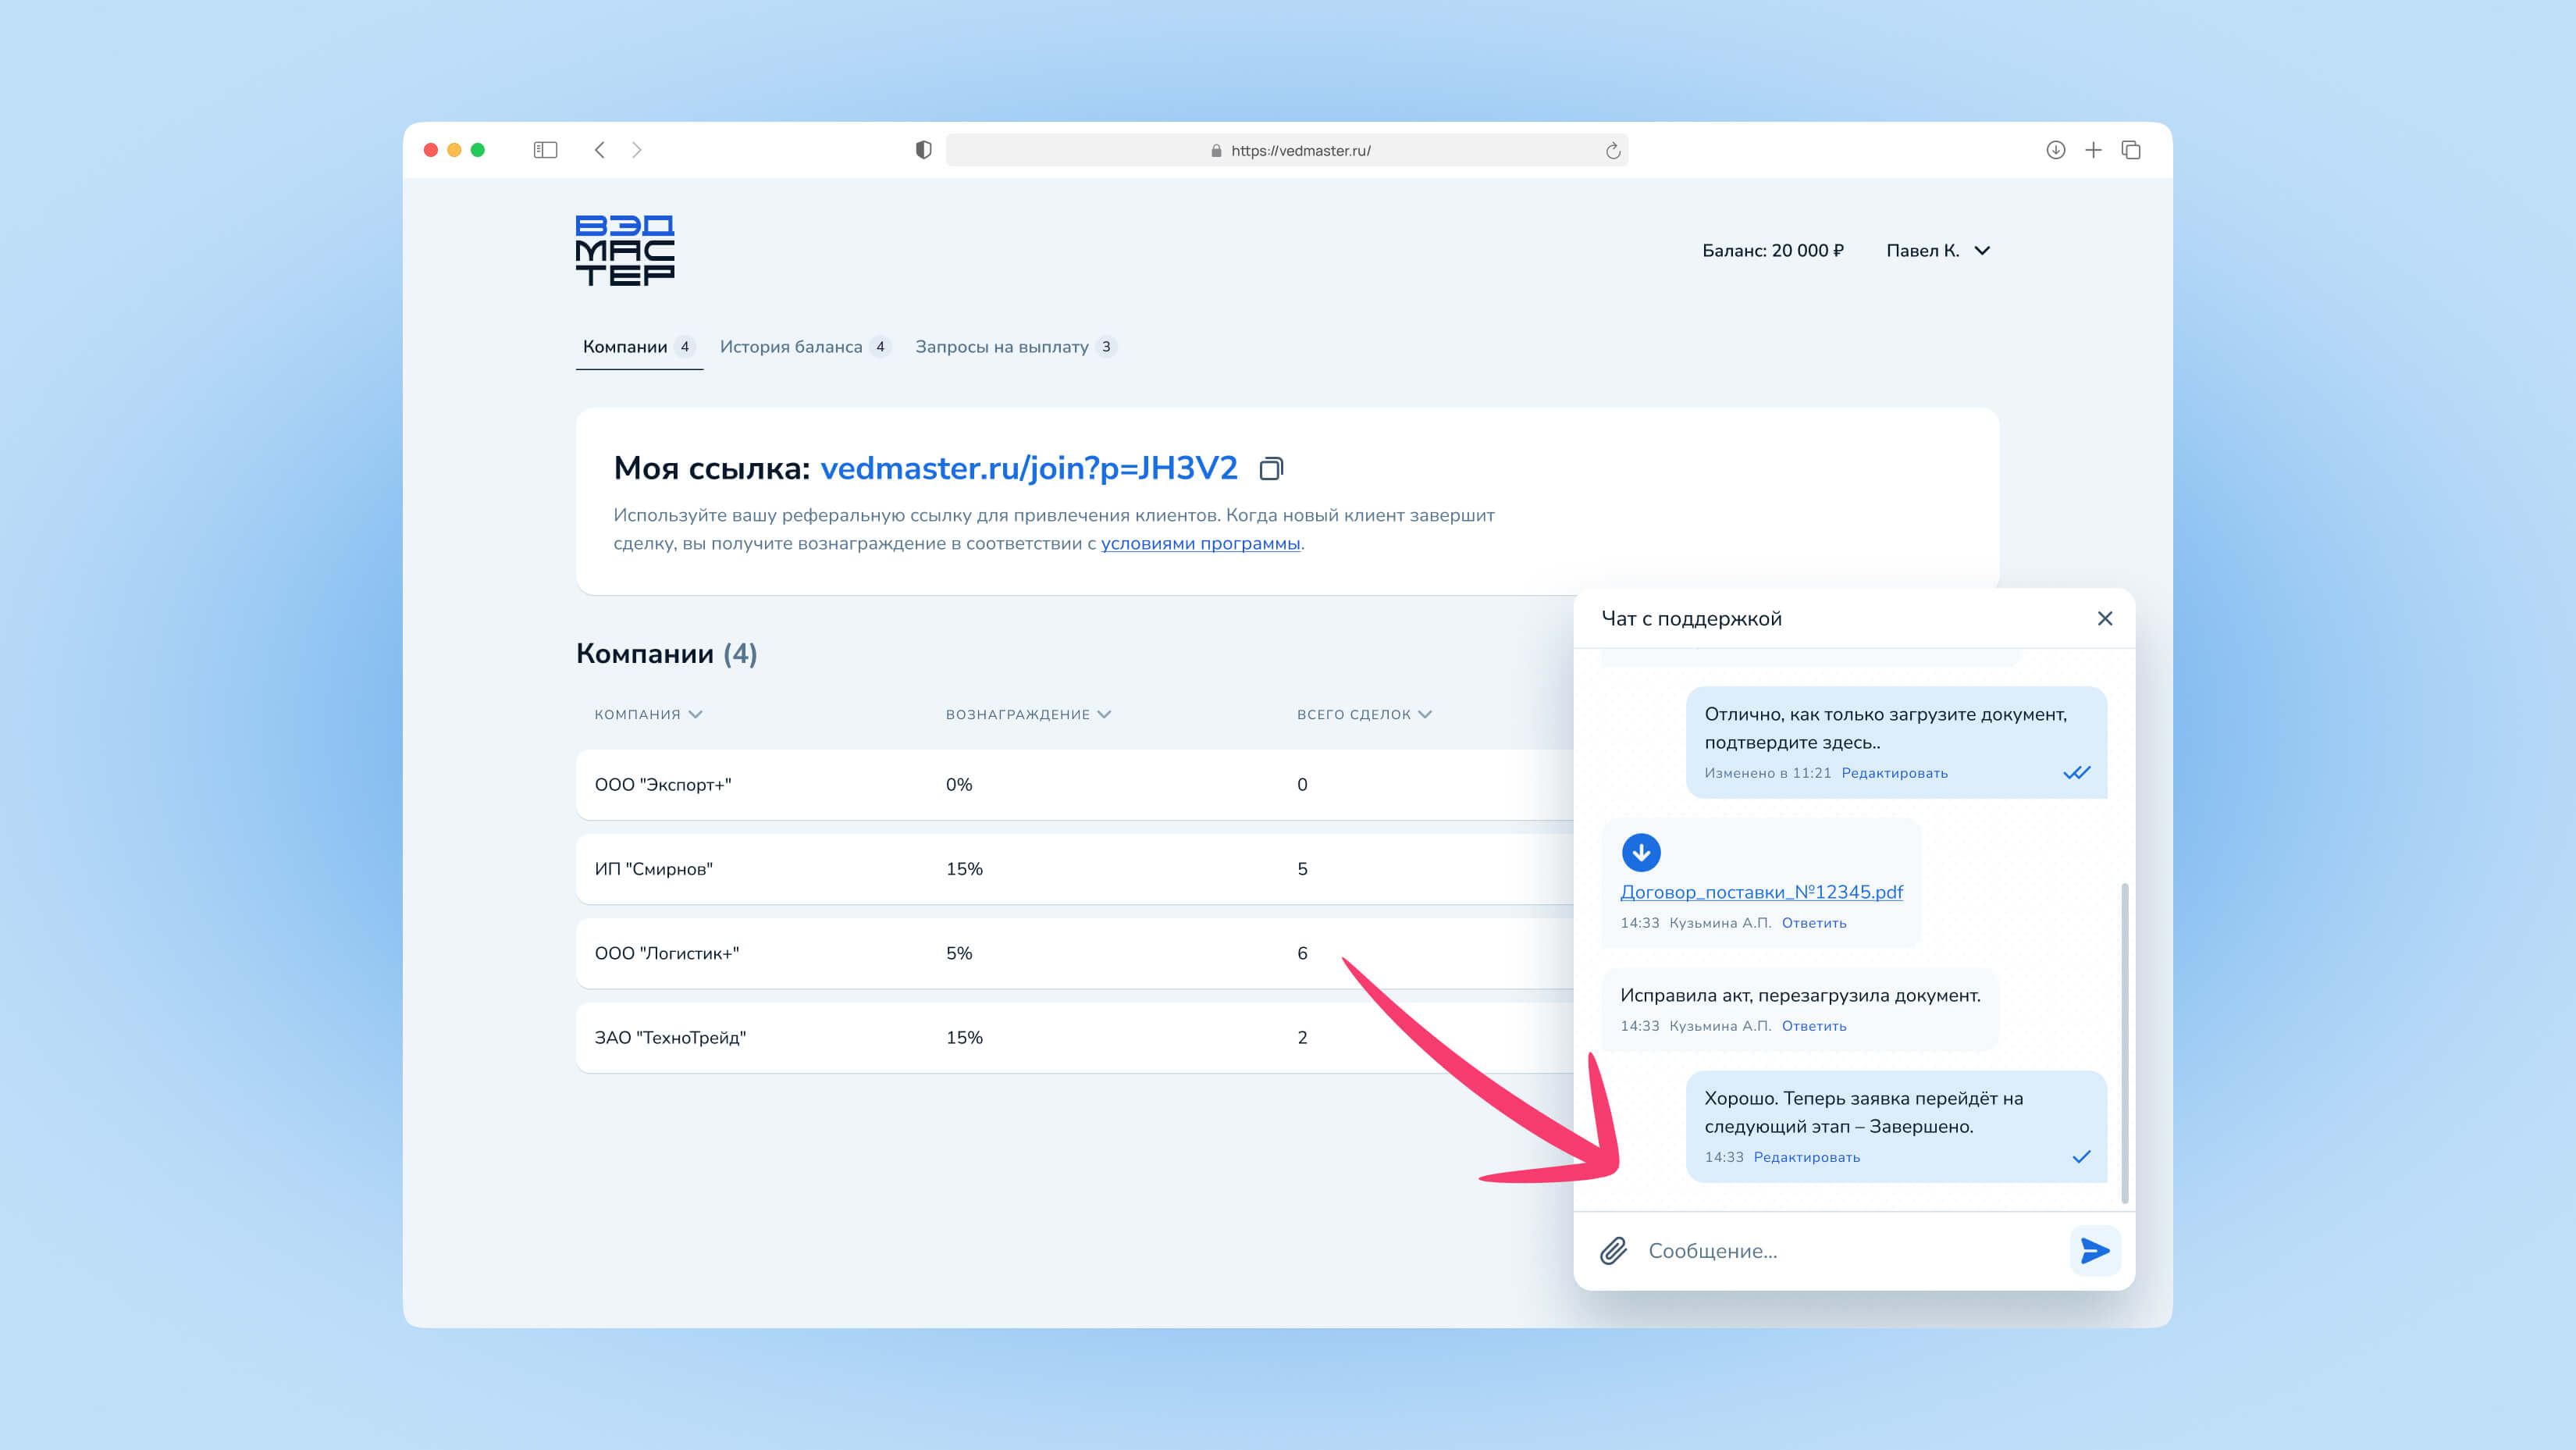Reload page using browser refresh icon
The width and height of the screenshot is (2576, 1450).
pyautogui.click(x=1612, y=150)
